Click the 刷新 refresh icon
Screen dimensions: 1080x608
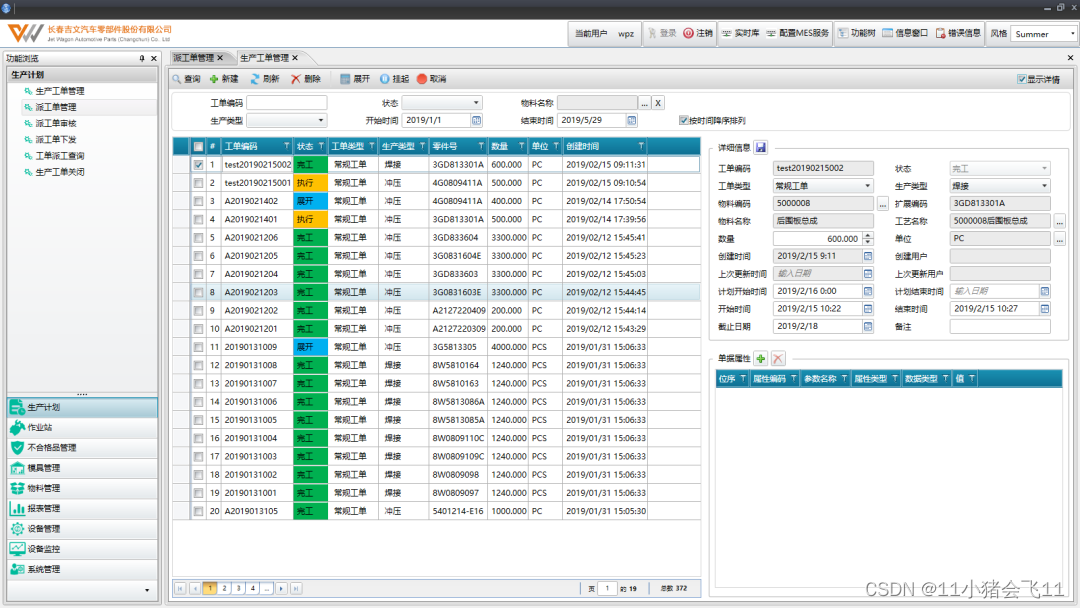[x=255, y=79]
